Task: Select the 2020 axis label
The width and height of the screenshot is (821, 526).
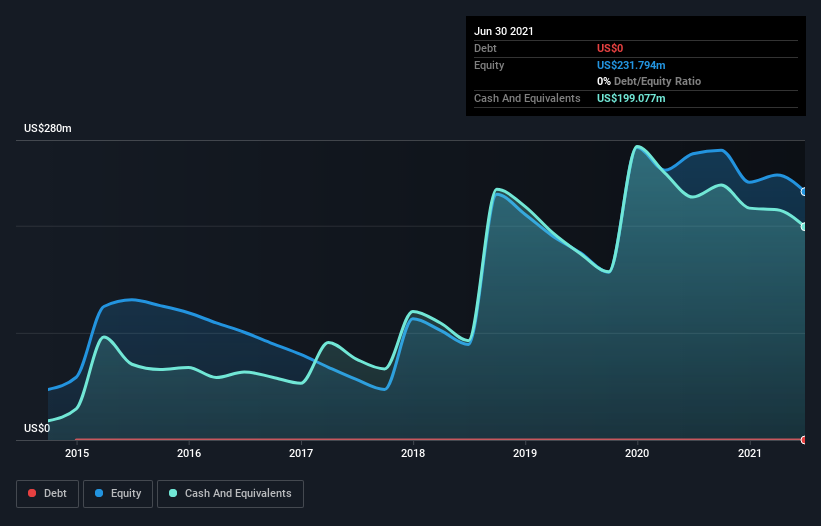Action: pyautogui.click(x=637, y=453)
